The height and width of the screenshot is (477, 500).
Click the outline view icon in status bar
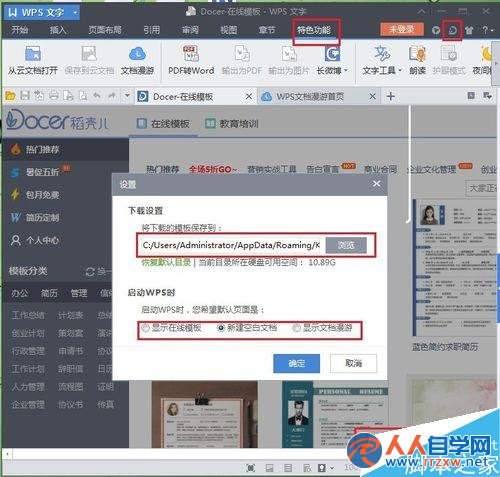288,468
